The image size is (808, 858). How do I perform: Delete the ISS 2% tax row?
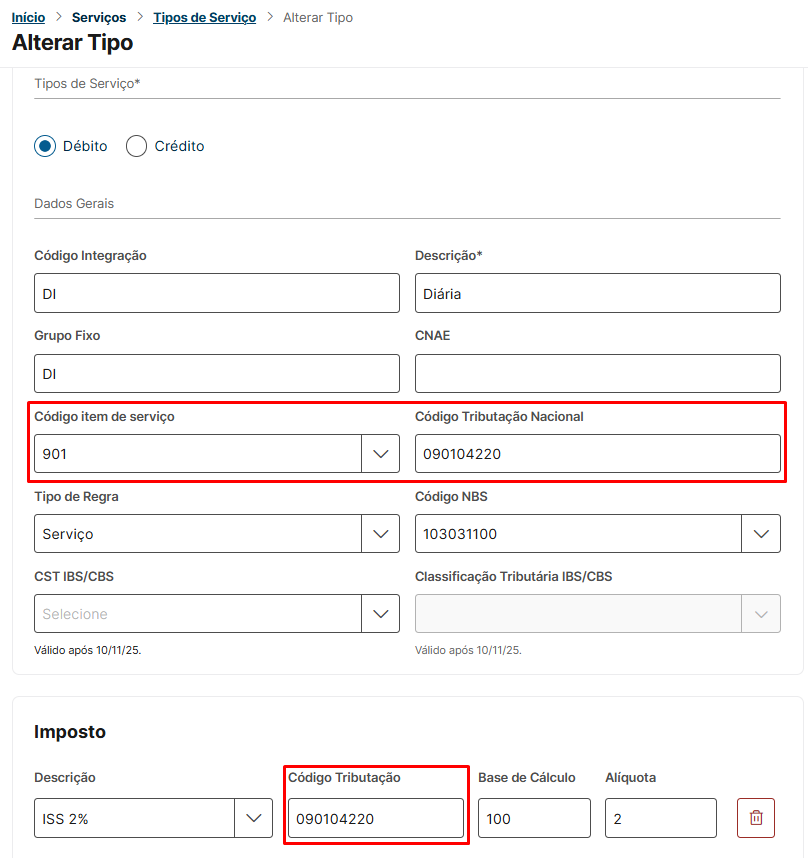[x=756, y=818]
